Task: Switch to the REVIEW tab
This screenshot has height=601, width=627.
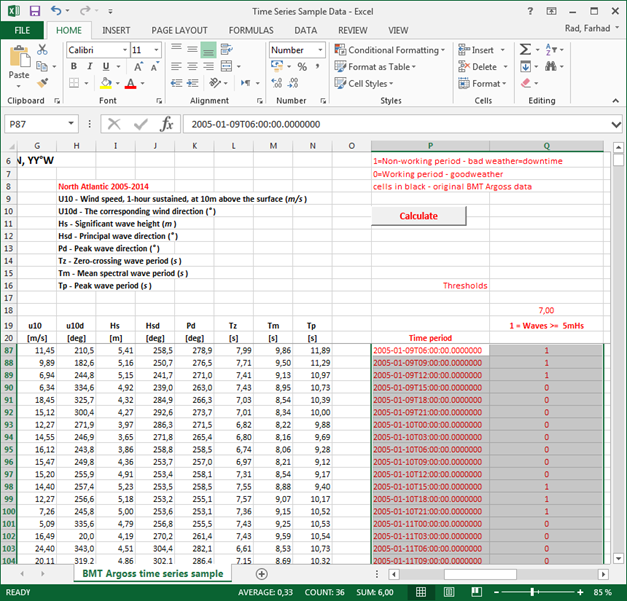Action: (352, 30)
